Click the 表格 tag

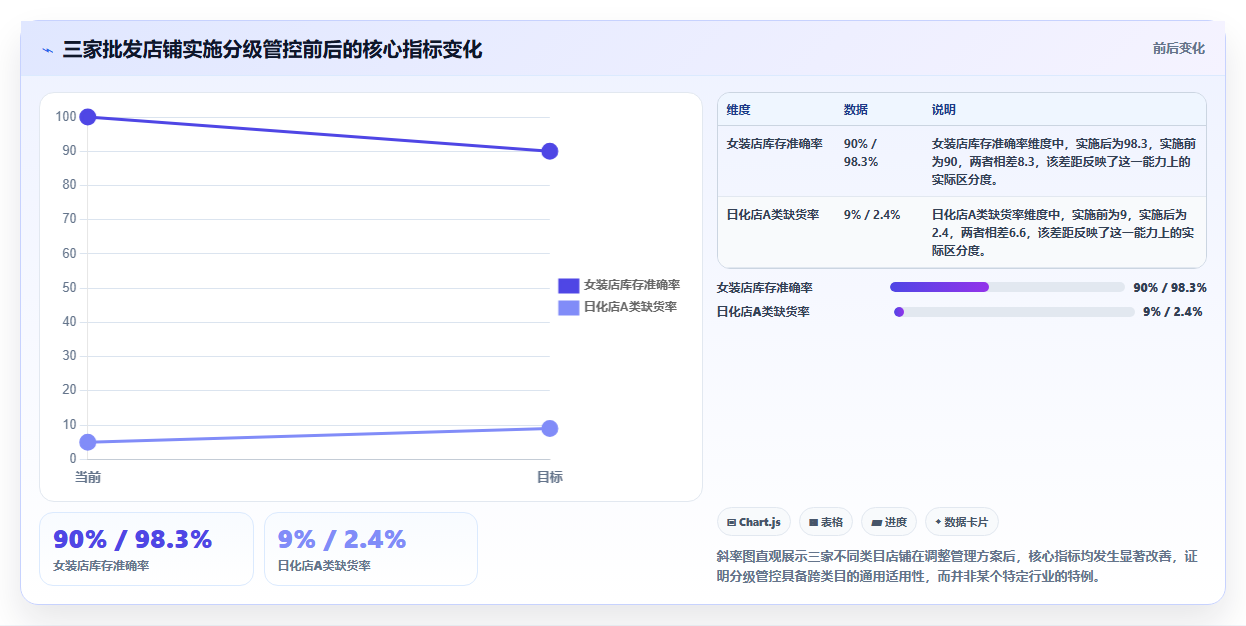(x=826, y=522)
